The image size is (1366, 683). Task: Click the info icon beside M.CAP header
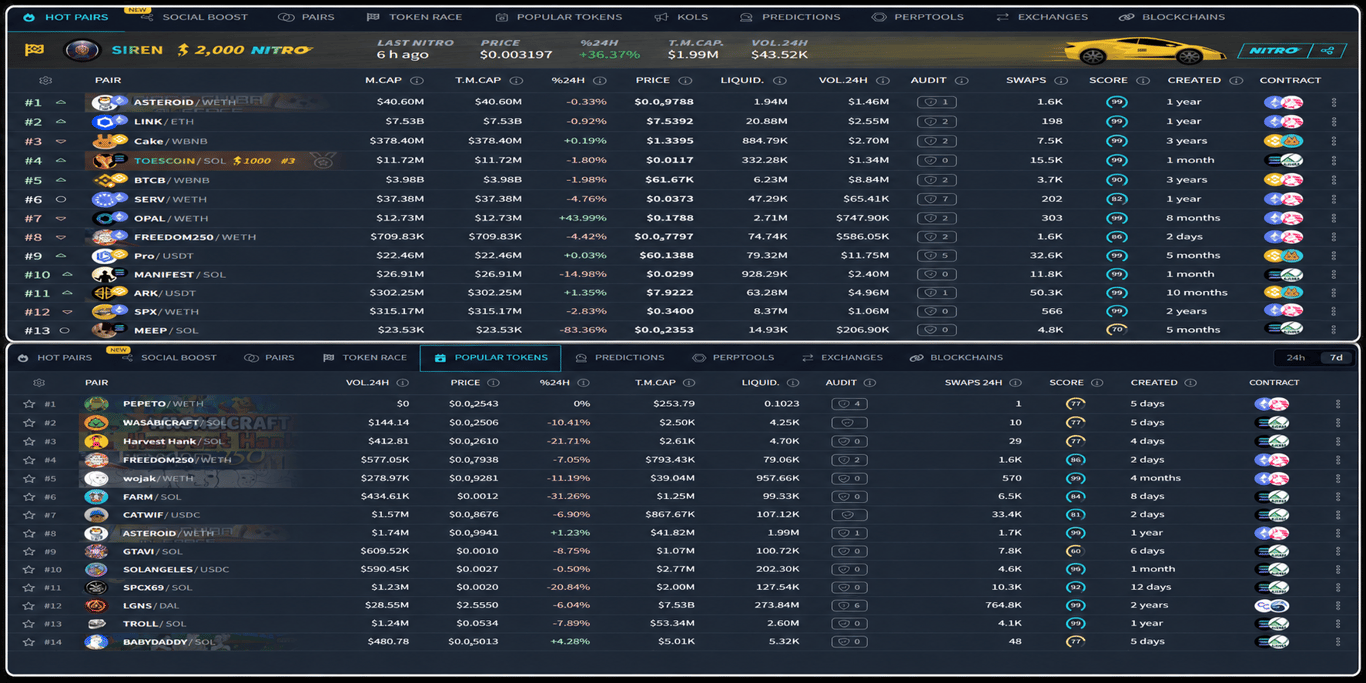[417, 80]
